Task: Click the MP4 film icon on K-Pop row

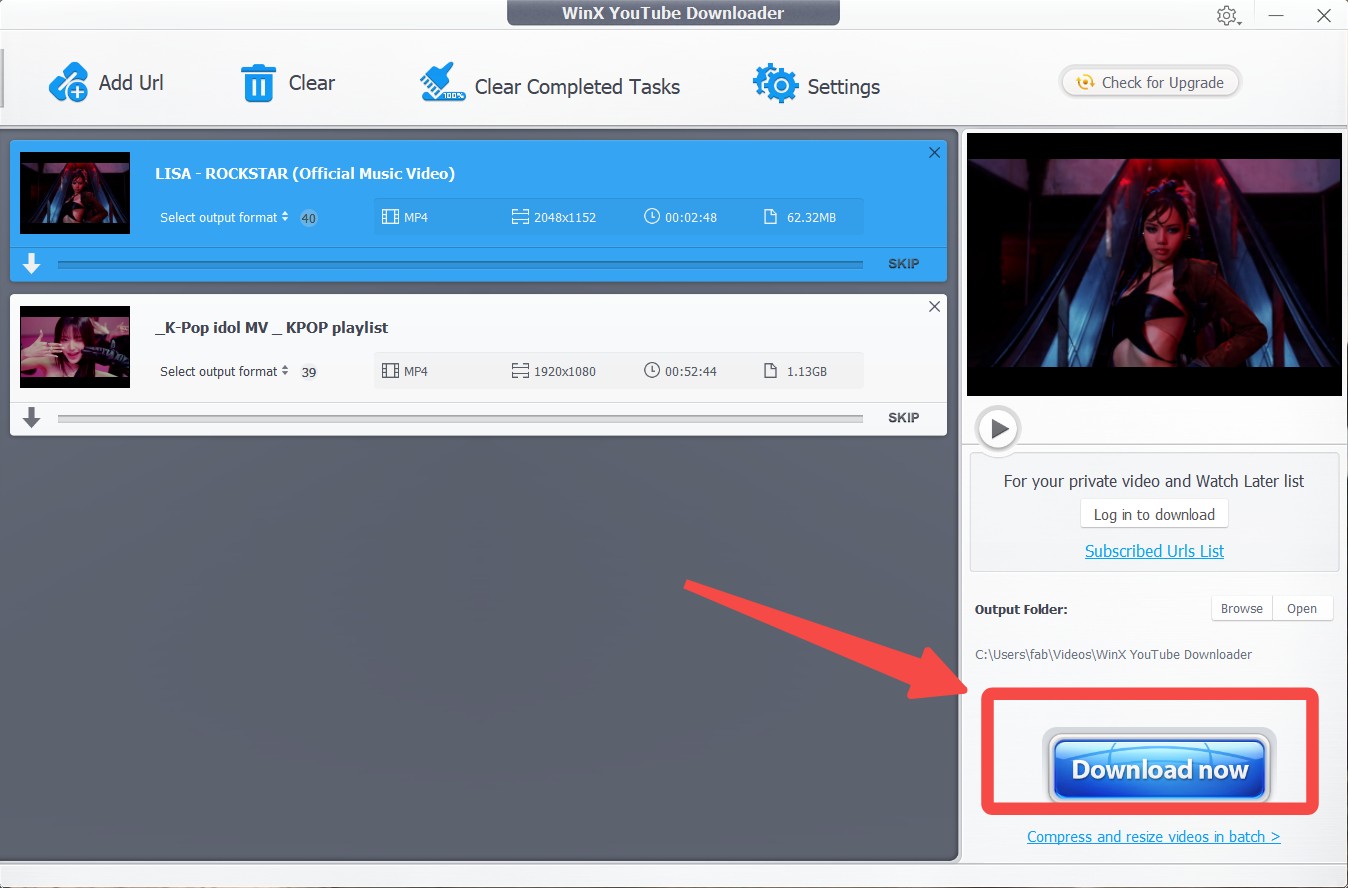Action: click(x=390, y=371)
